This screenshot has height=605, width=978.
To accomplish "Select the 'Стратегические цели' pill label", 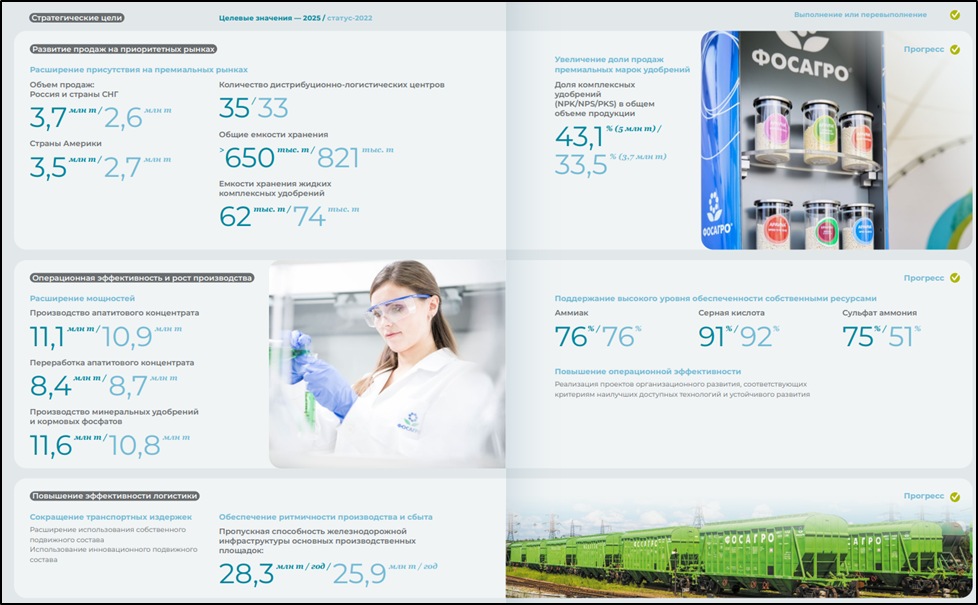I will click(x=77, y=17).
